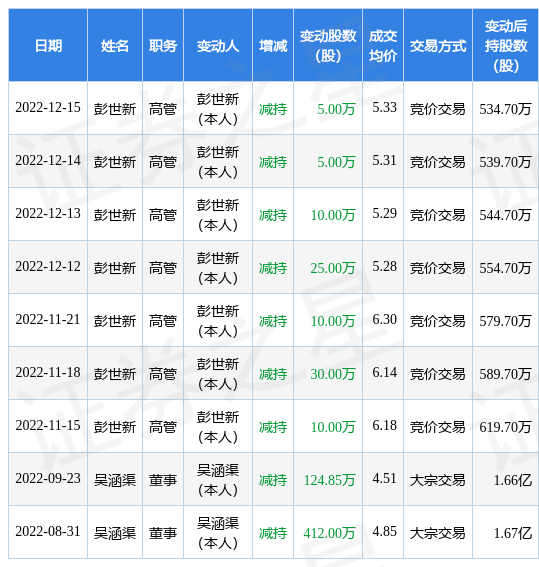Click 大宗交易 in the 2022-09-23 row
This screenshot has width=539, height=567.
[x=438, y=480]
